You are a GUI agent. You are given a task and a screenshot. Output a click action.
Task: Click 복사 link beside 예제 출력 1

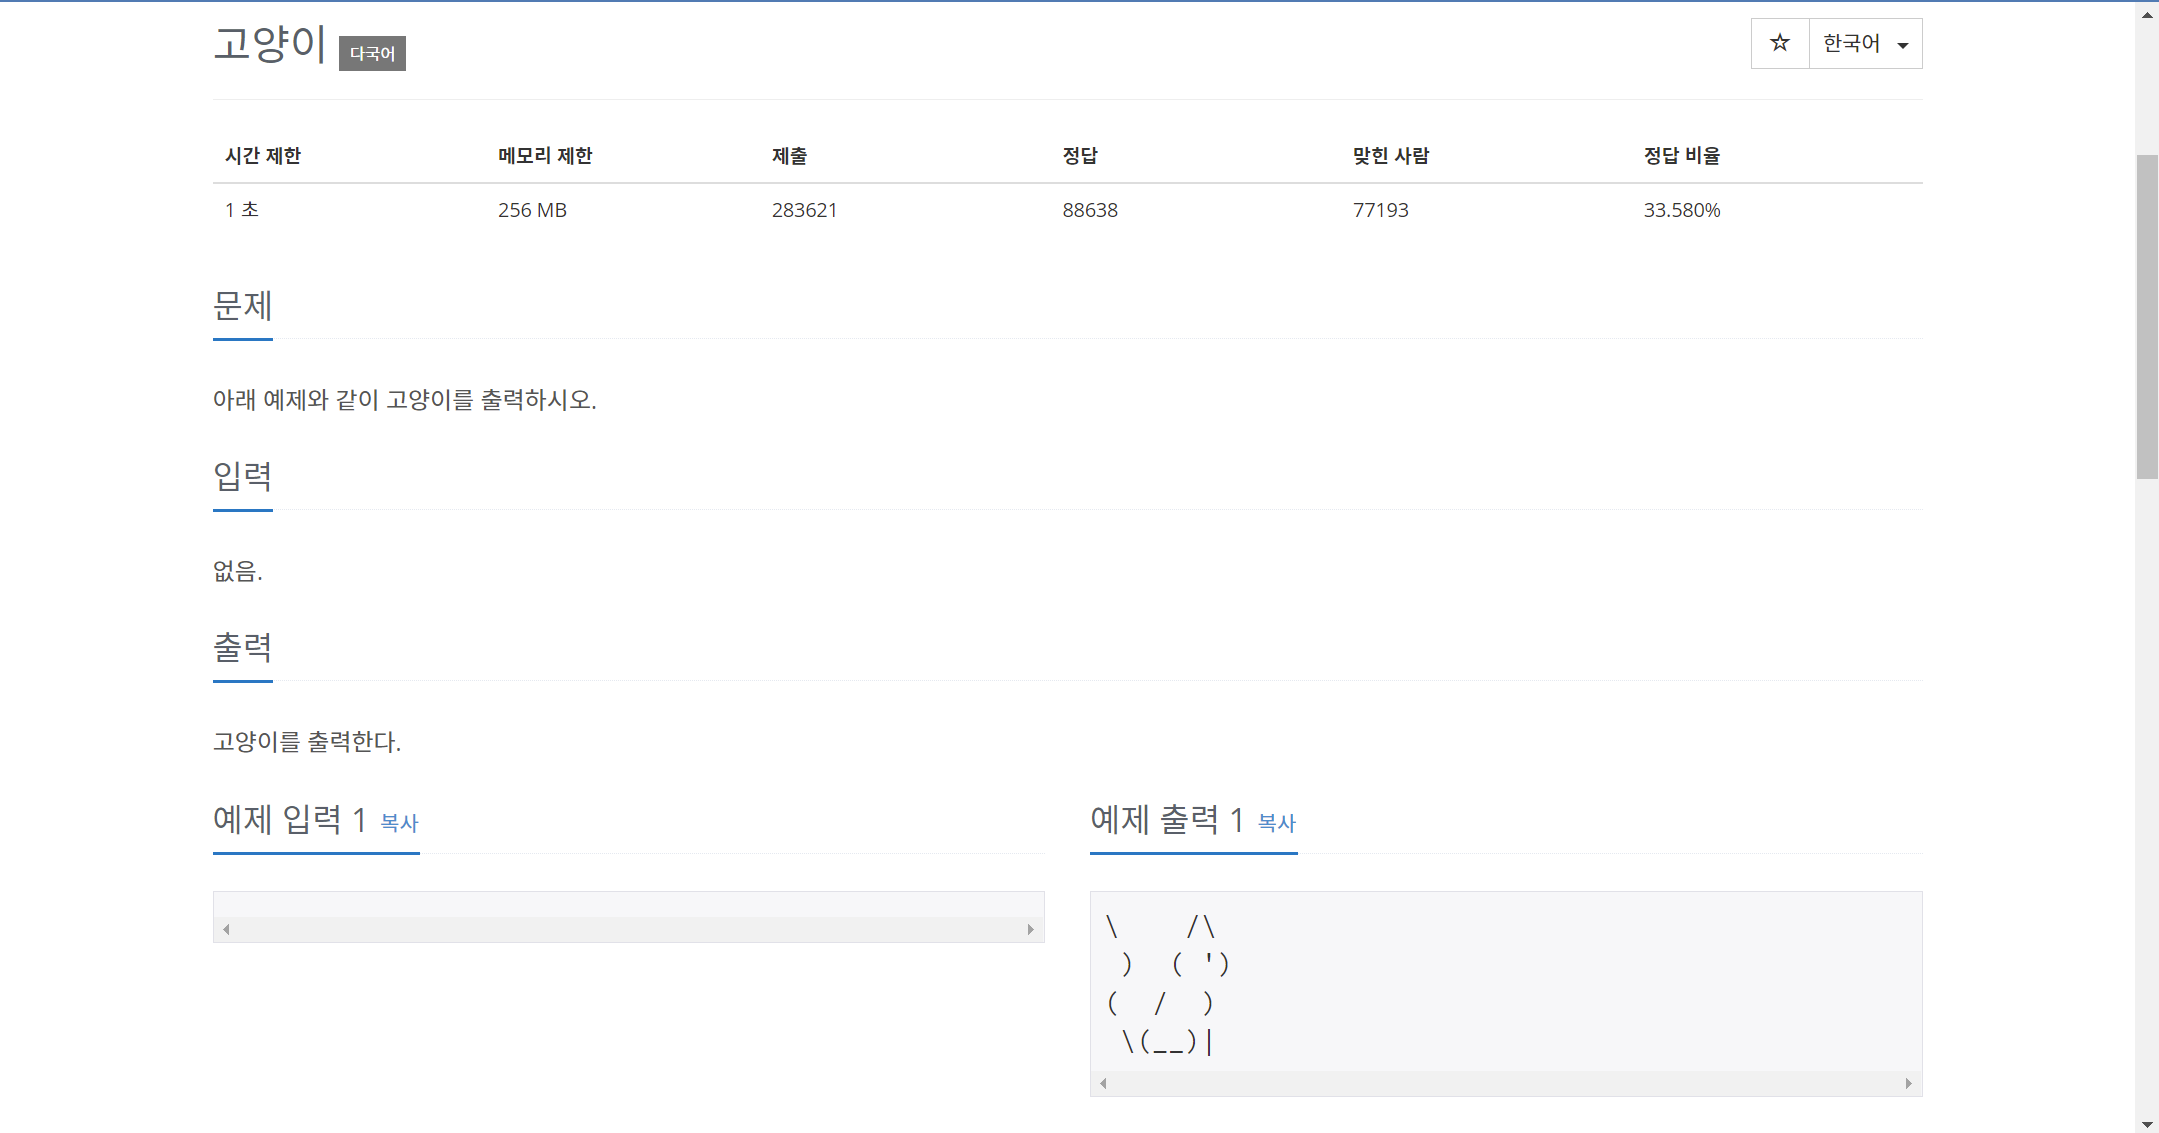coord(1276,823)
